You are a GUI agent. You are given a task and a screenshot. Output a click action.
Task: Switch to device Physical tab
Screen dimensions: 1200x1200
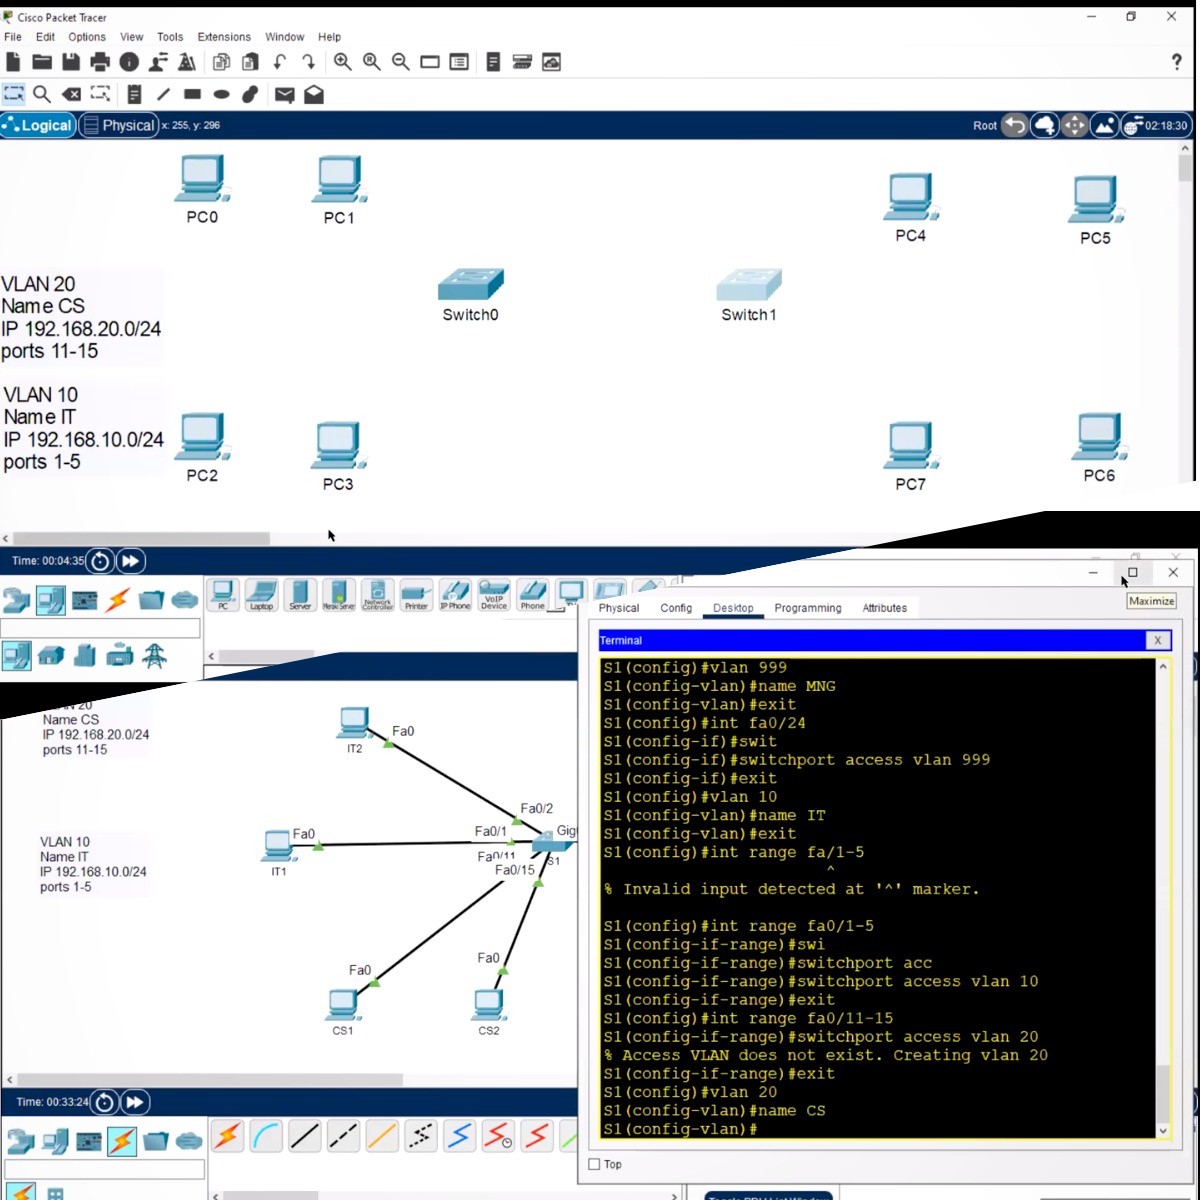click(x=619, y=608)
